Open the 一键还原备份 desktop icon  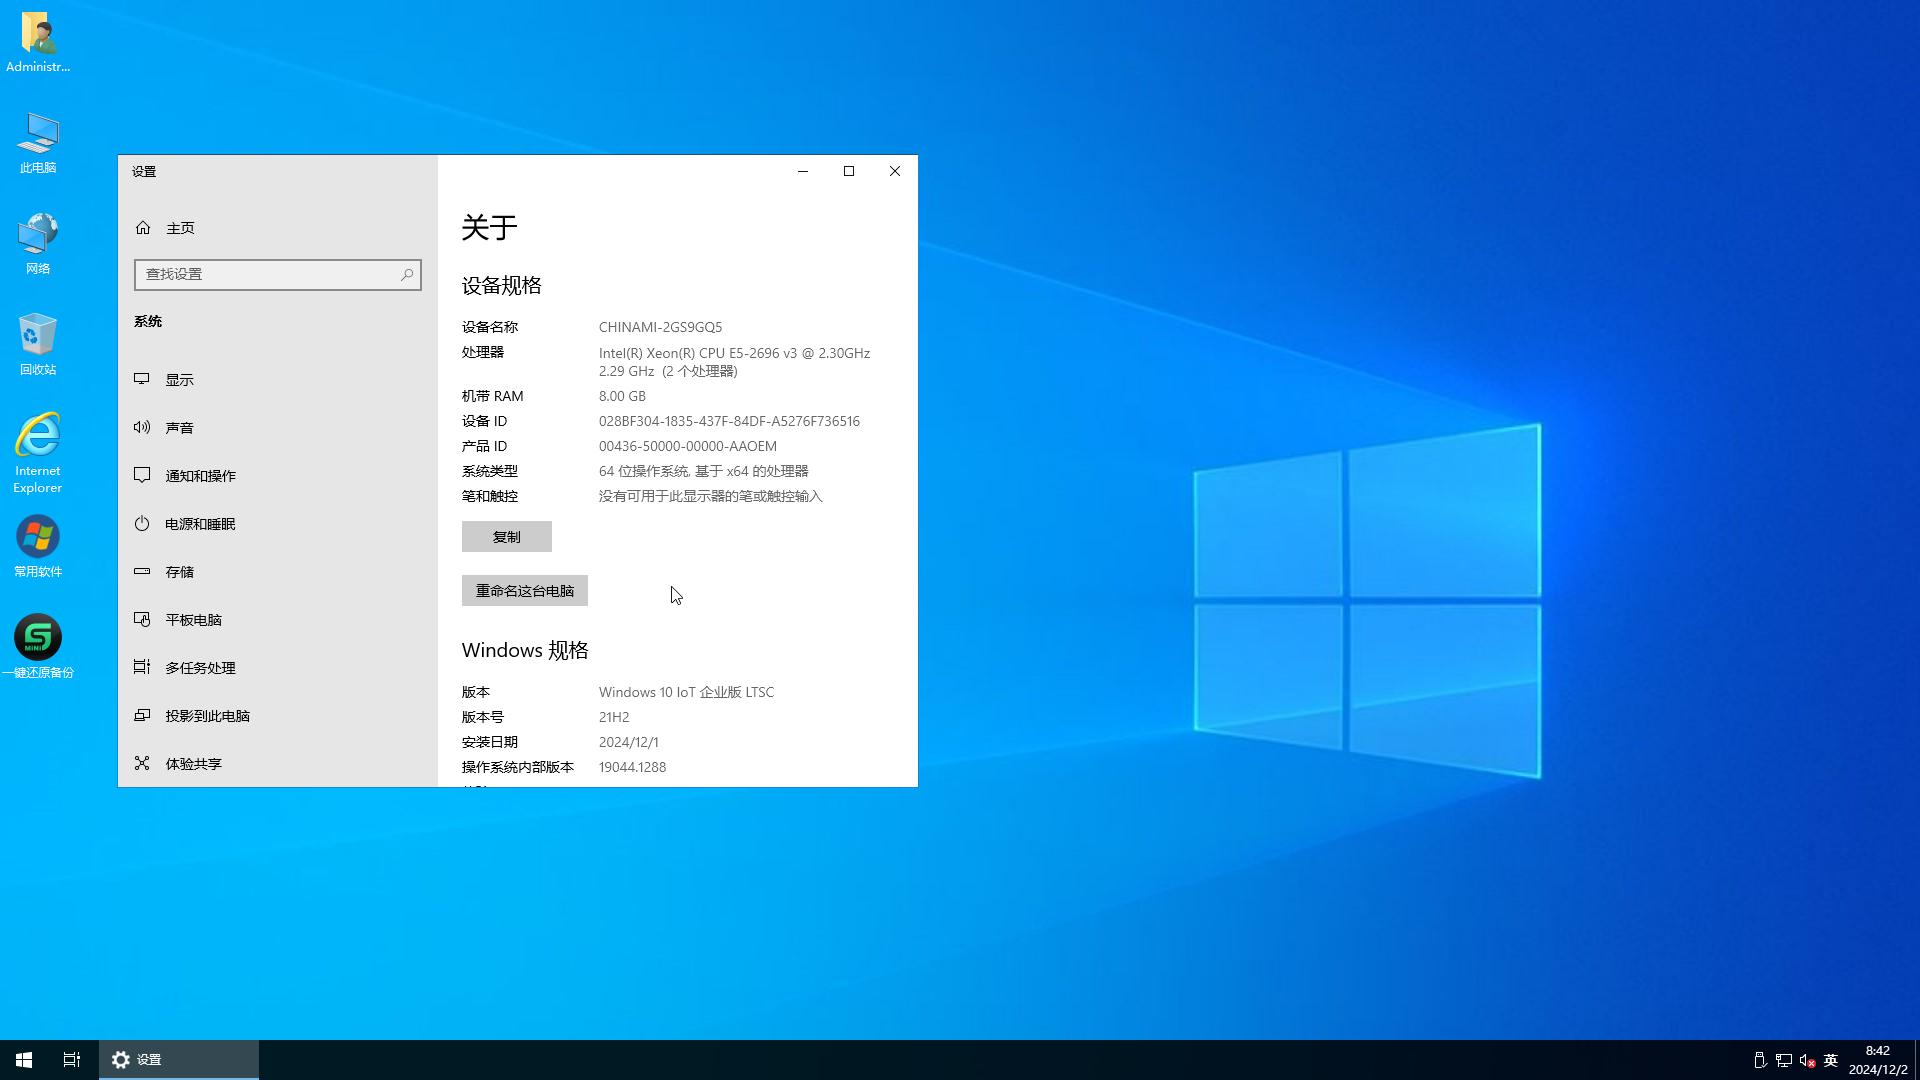[38, 646]
